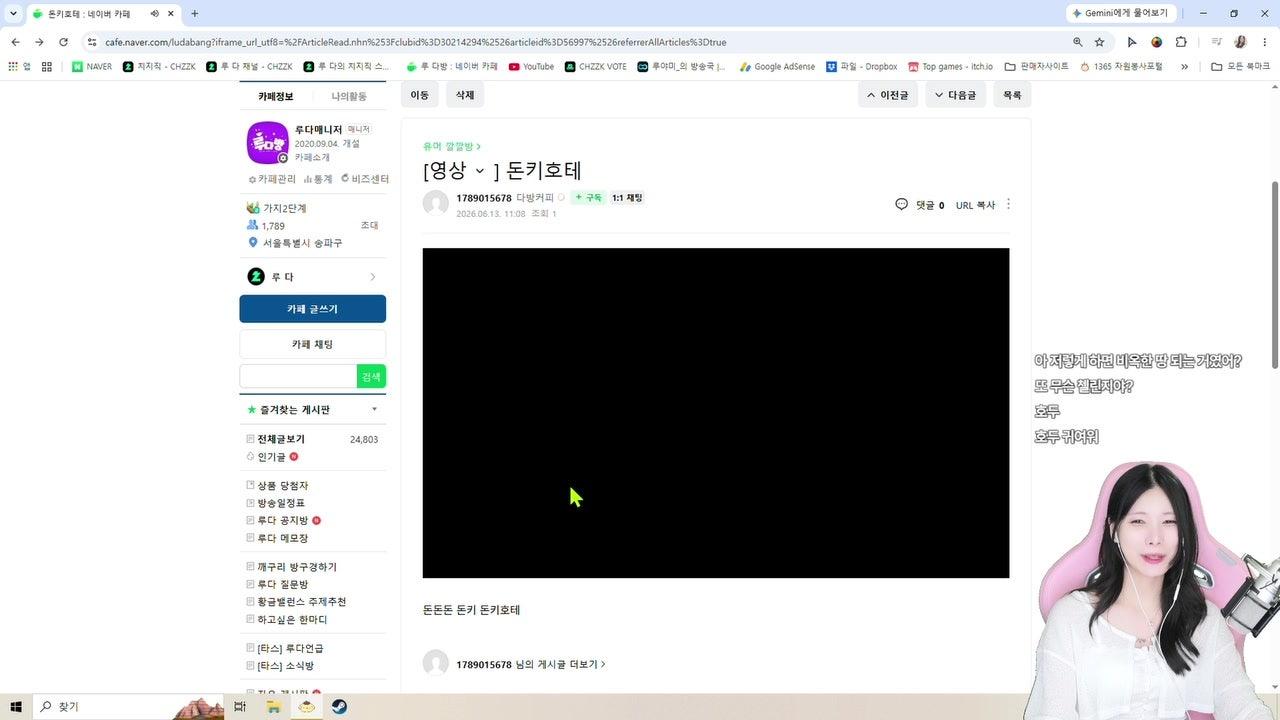The height and width of the screenshot is (720, 1280).
Task: Click the 이동 move button
Action: click(x=420, y=95)
